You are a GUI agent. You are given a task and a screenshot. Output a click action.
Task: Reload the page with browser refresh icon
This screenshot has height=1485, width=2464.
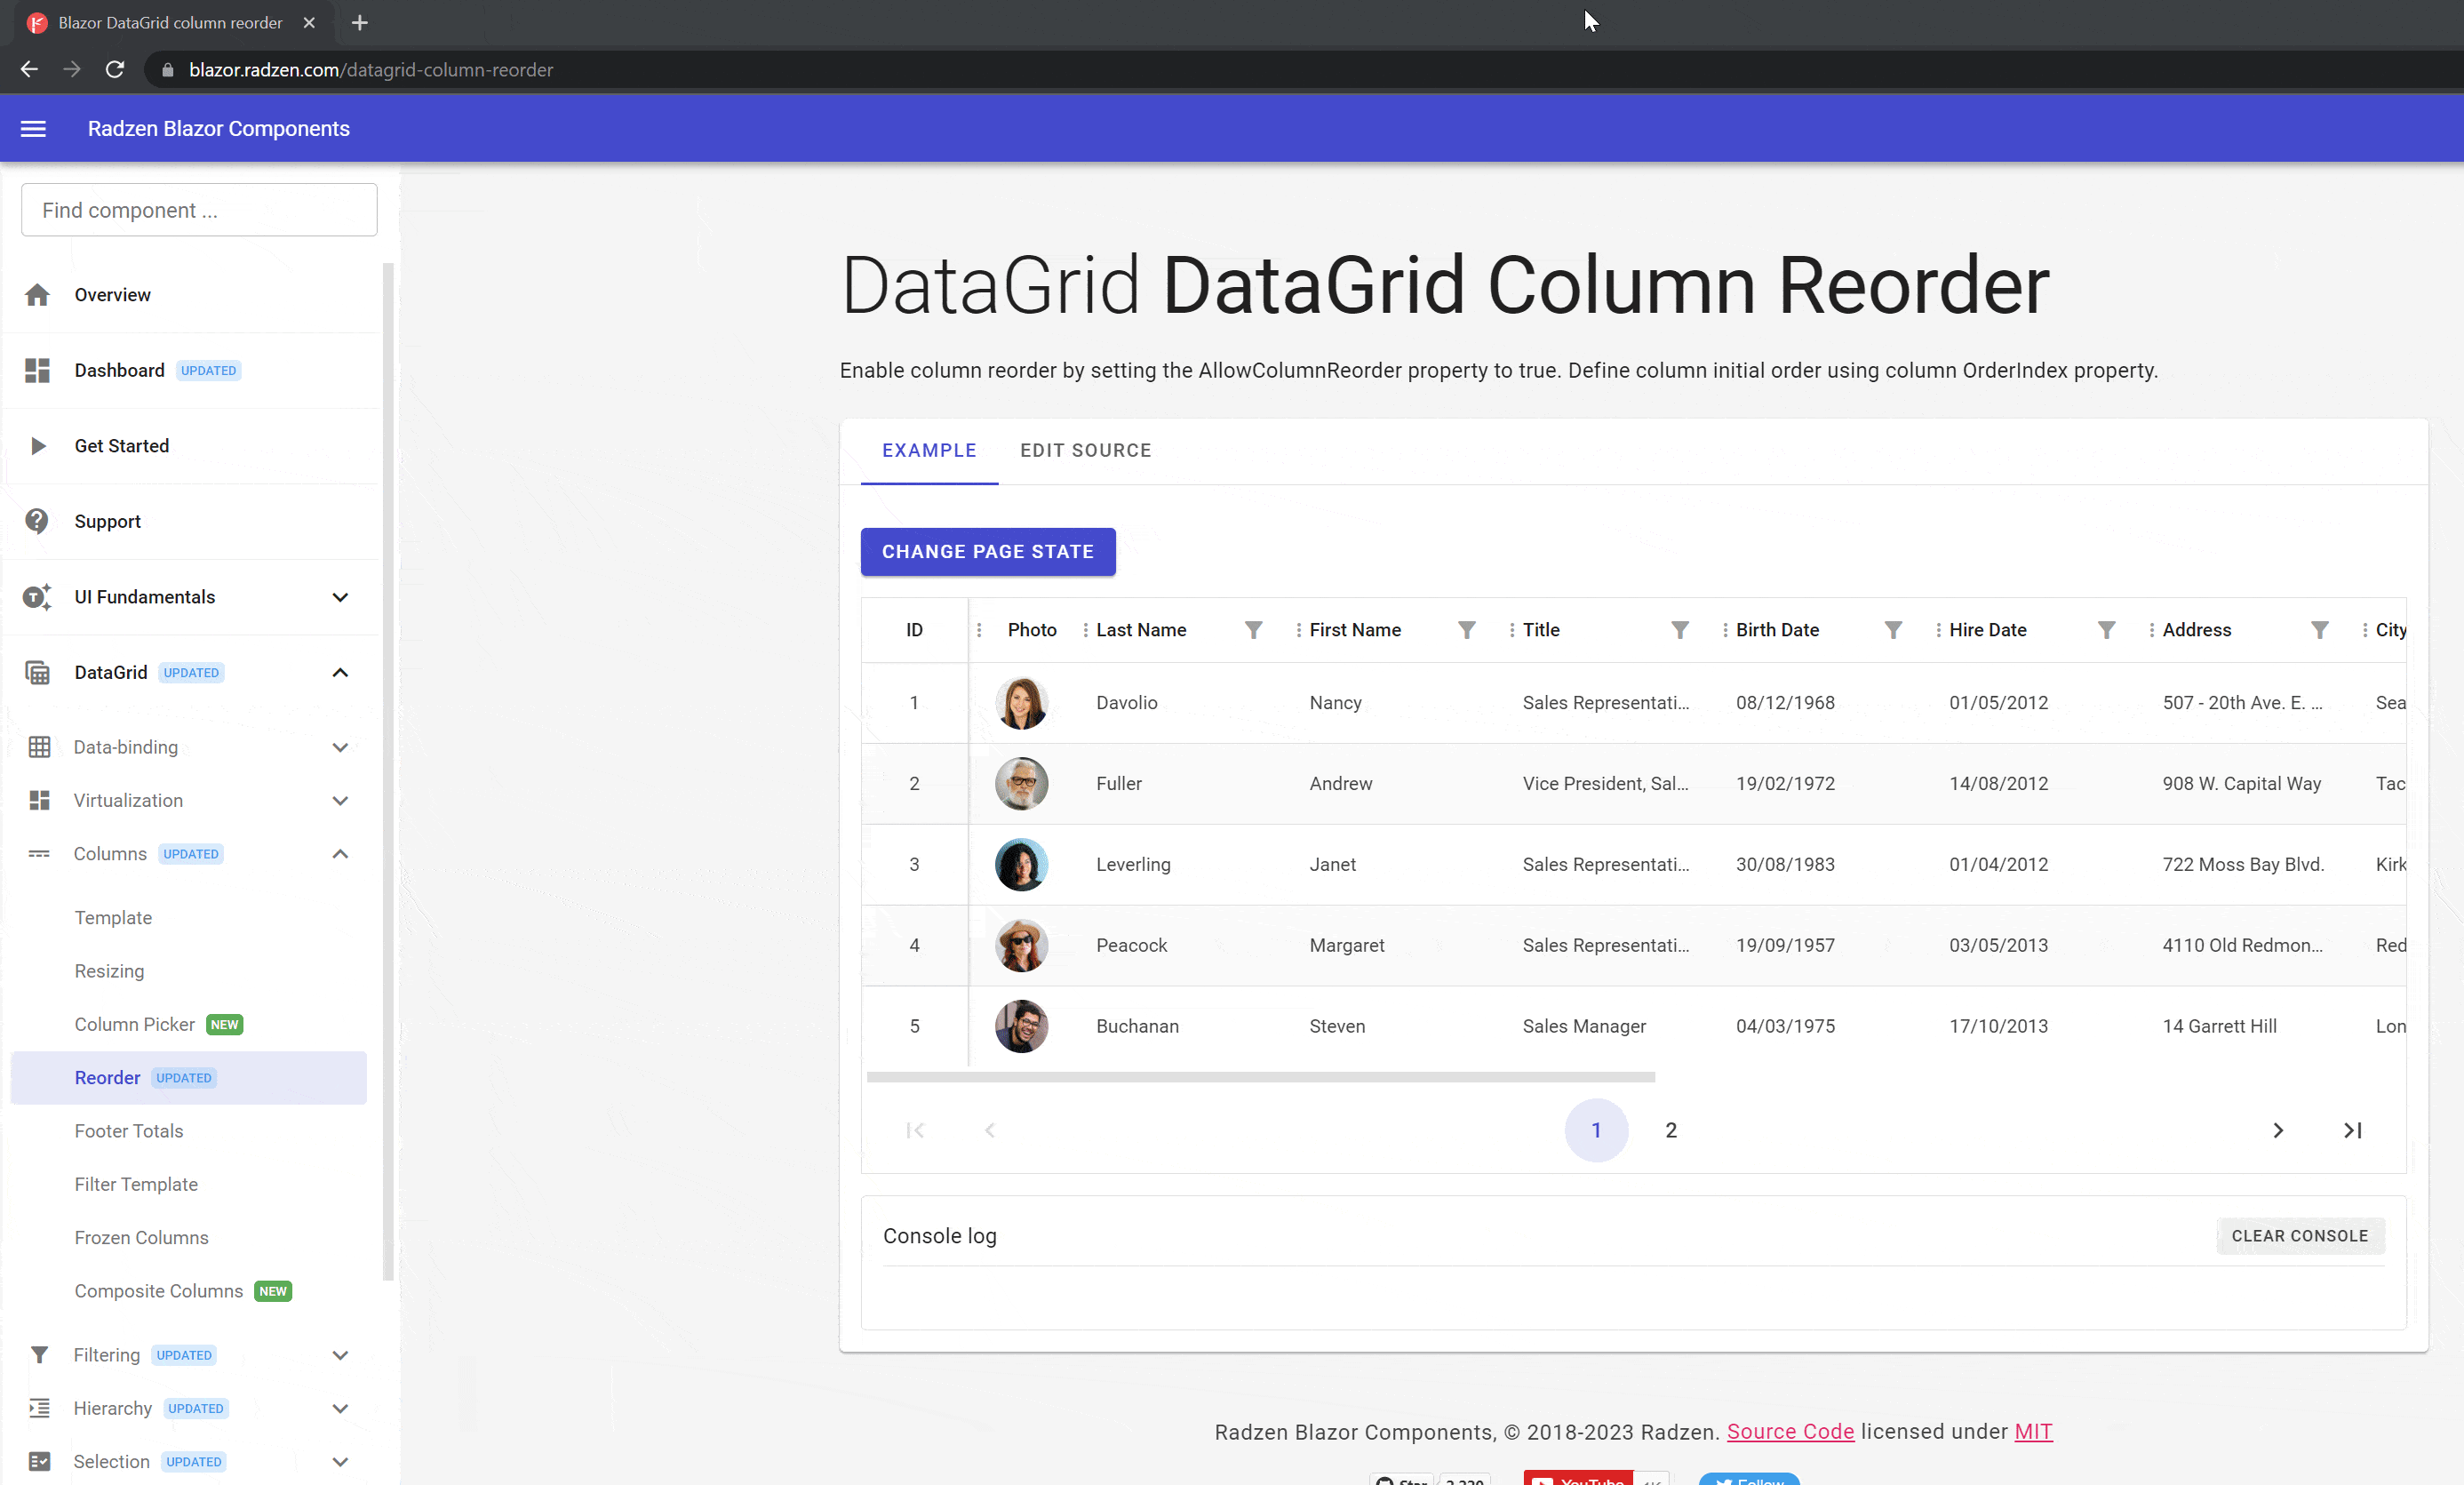[115, 70]
